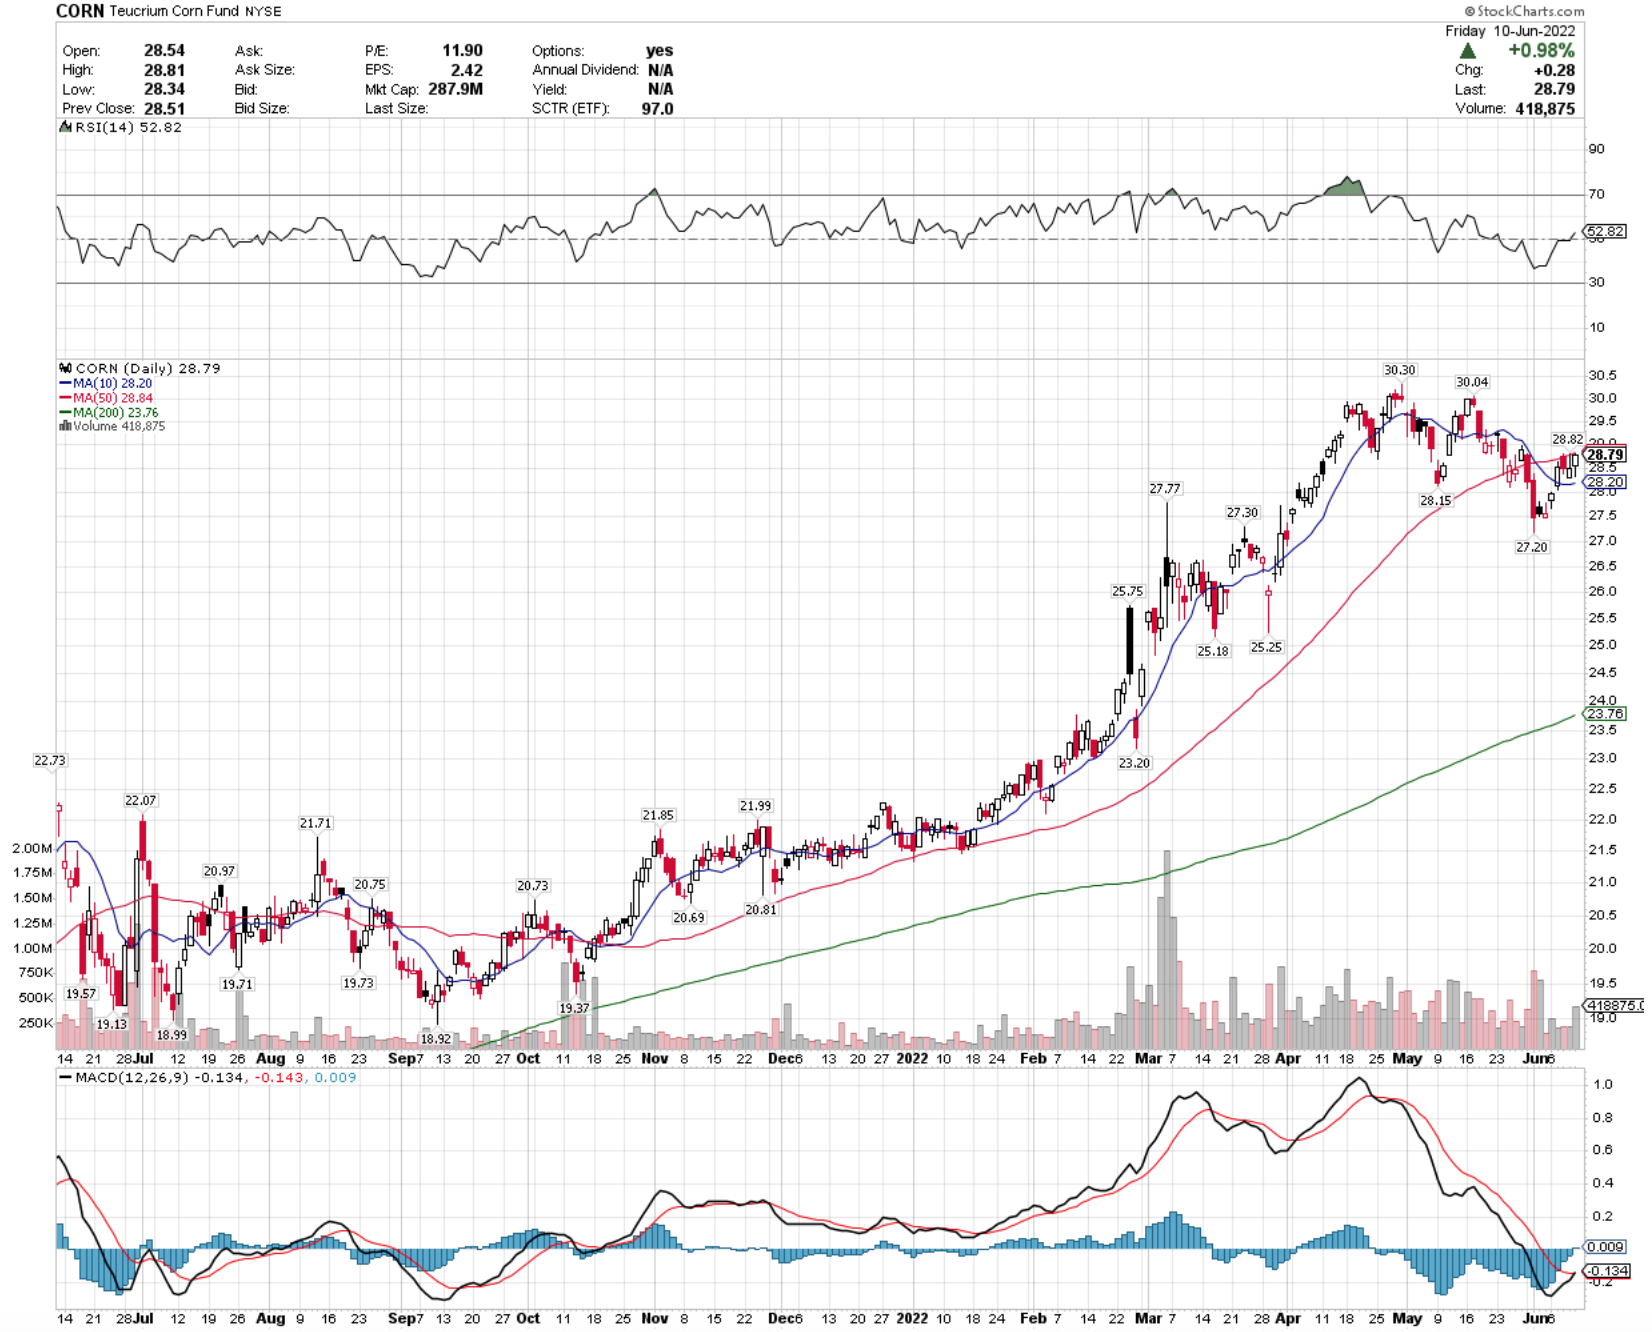Screen dimensions: 1652x1332
Task: Click the 27.77 March spike price label
Action: pos(1165,489)
